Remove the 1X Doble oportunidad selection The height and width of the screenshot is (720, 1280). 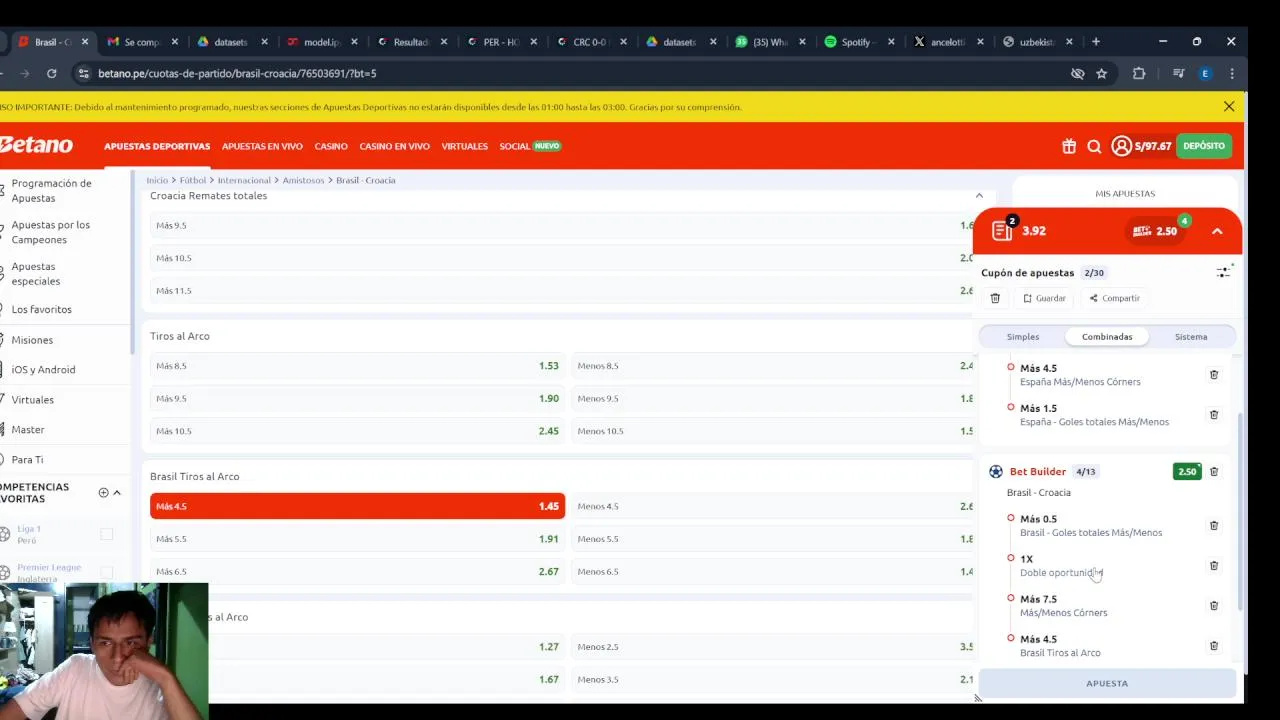1214,565
